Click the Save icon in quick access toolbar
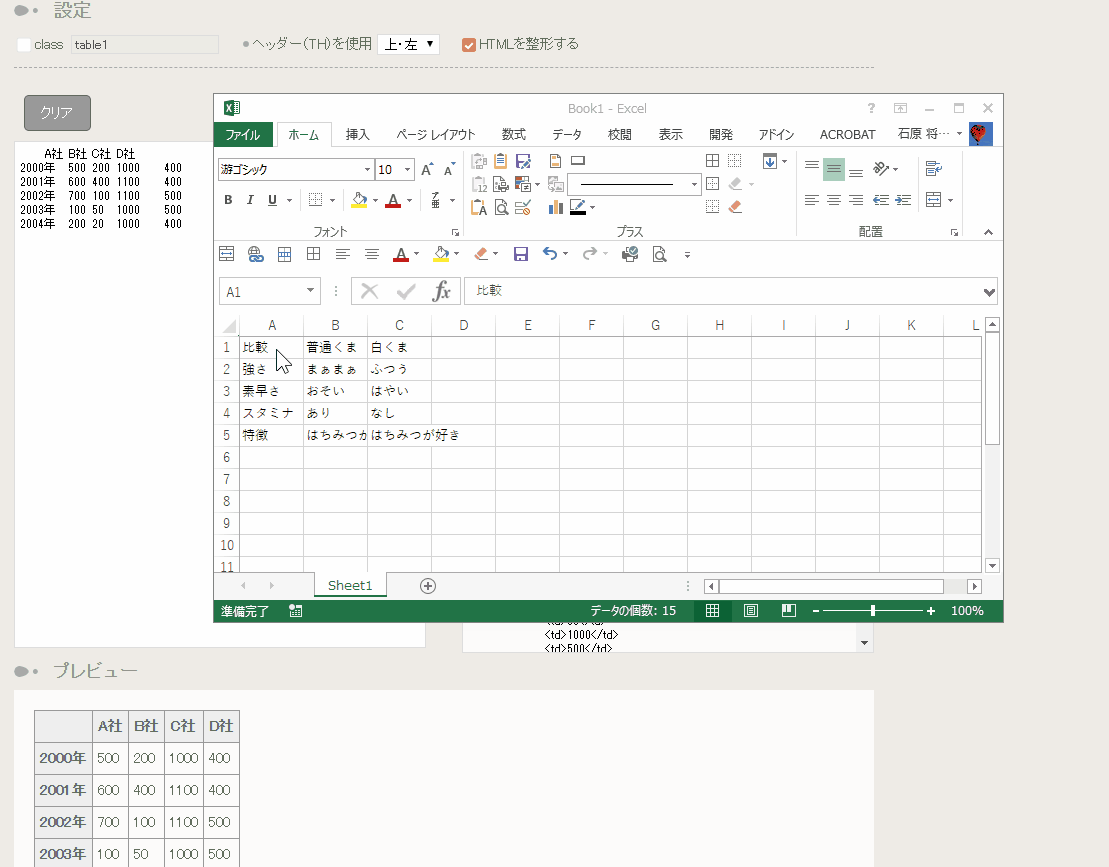This screenshot has height=867, width=1109. click(521, 254)
